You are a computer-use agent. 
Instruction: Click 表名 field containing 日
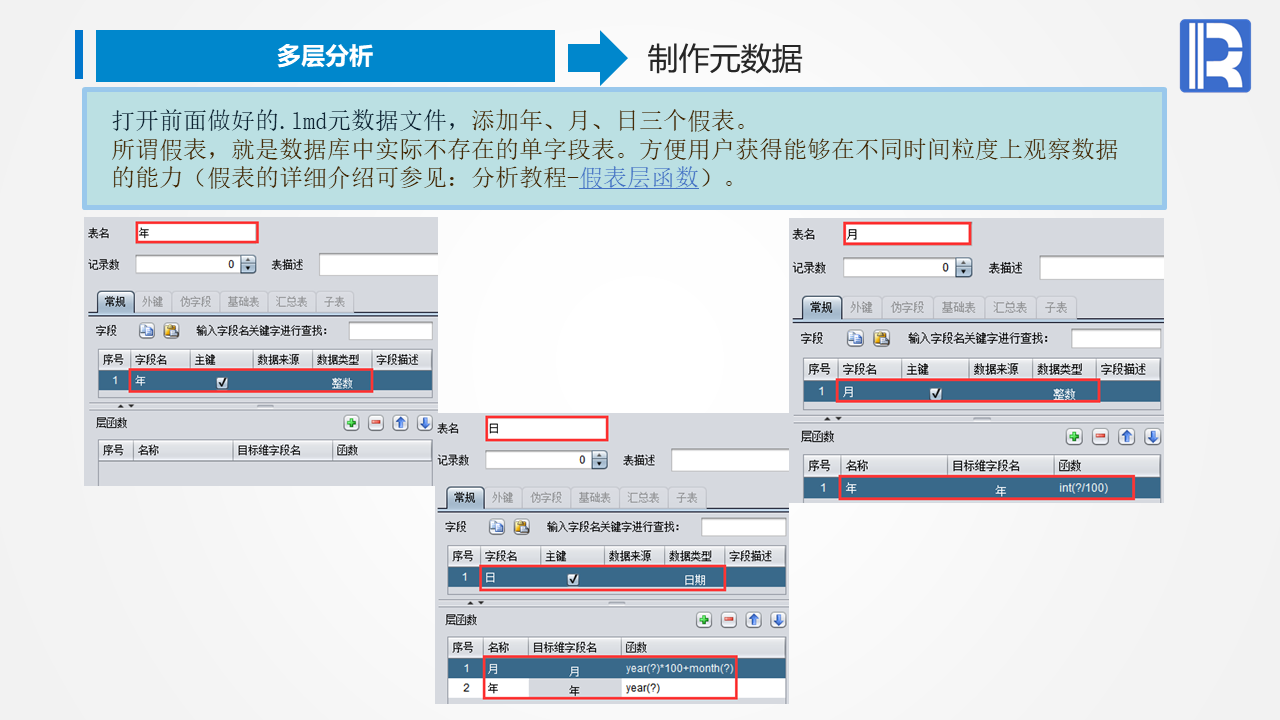(x=547, y=428)
